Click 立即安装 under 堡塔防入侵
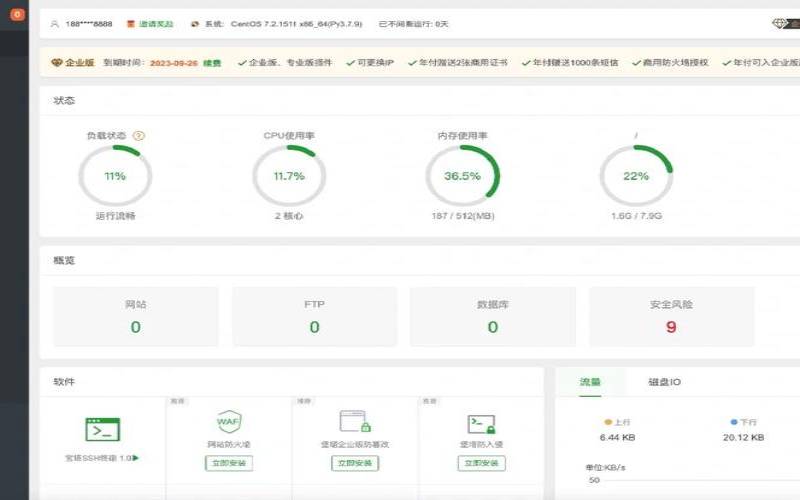800x500 pixels. click(481, 464)
